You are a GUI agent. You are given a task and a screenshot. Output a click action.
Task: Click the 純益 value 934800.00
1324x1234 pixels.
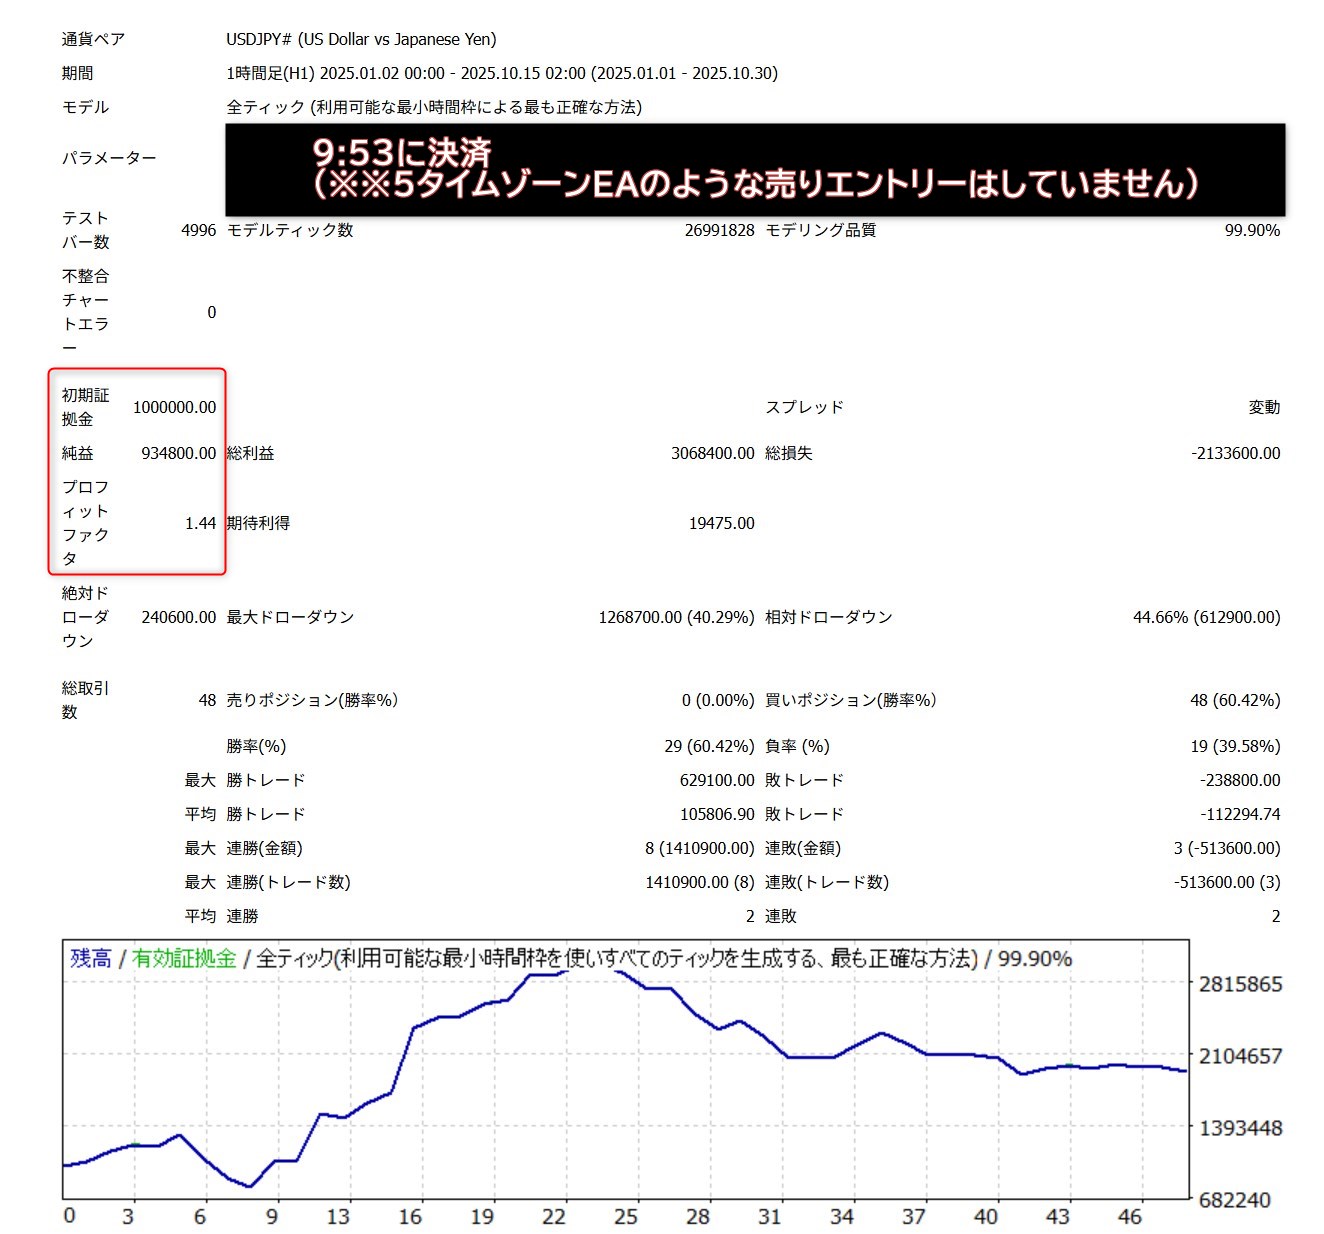point(178,453)
